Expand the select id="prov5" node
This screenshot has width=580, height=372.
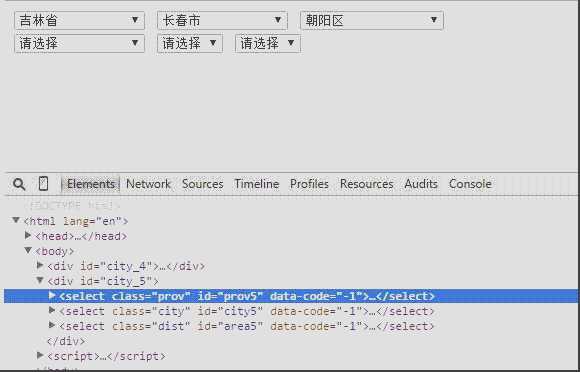click(52, 295)
